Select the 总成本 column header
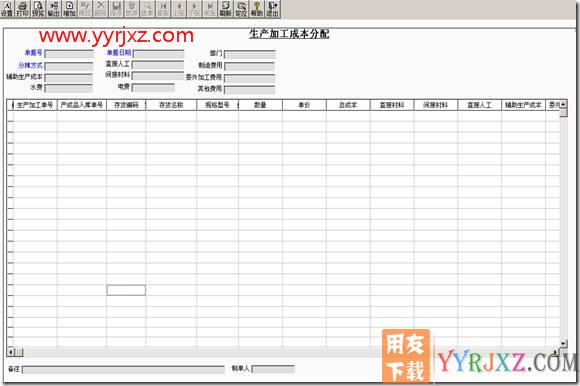Image resolution: width=580 pixels, height=386 pixels. pyautogui.click(x=348, y=105)
